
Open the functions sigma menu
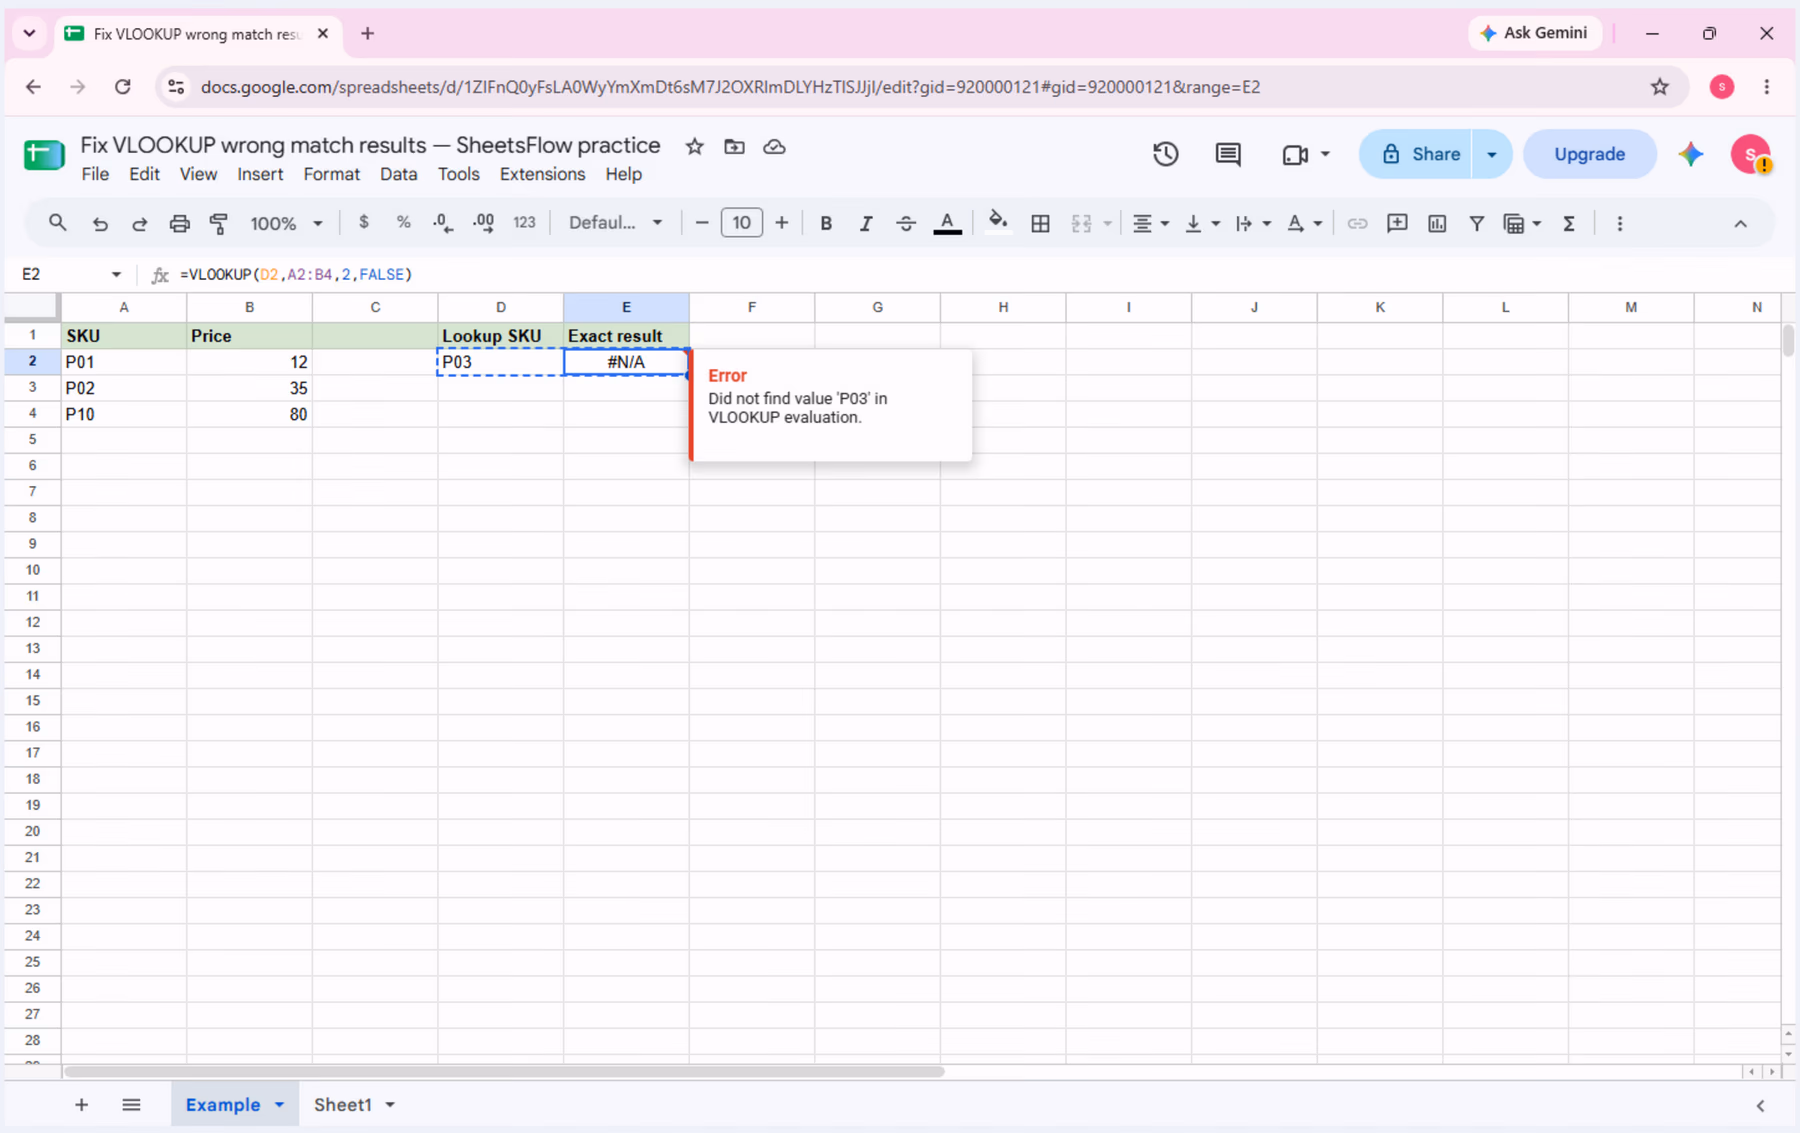point(1569,223)
